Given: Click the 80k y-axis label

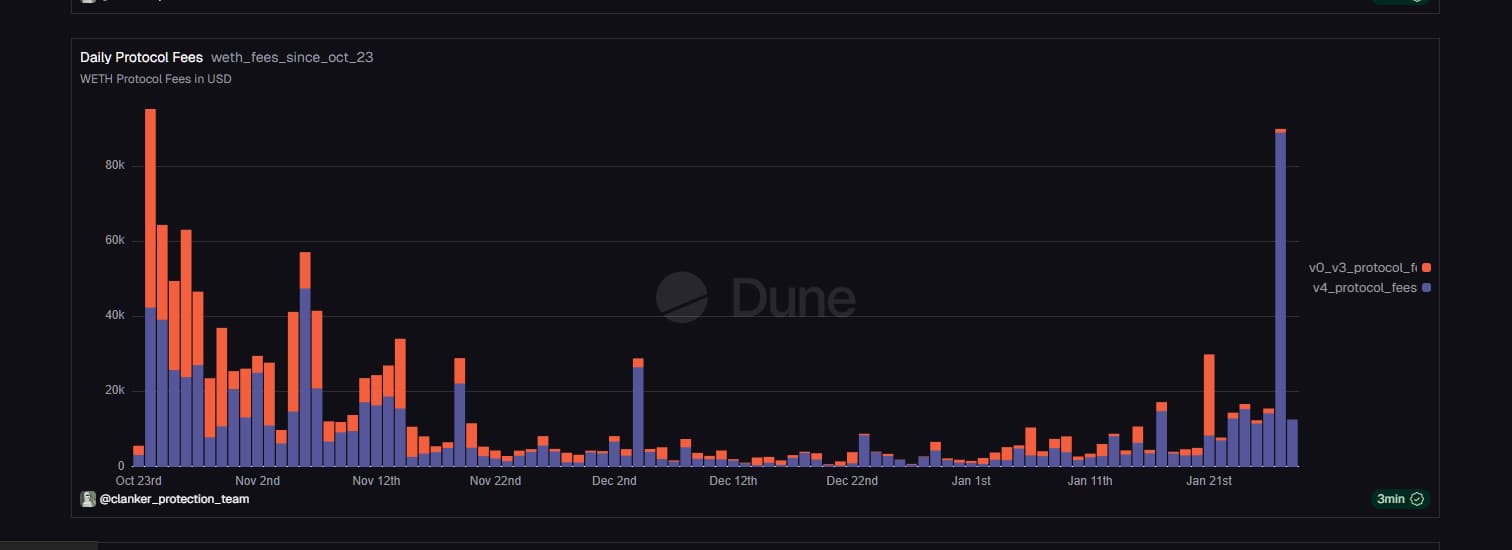Looking at the screenshot, I should click(x=114, y=165).
